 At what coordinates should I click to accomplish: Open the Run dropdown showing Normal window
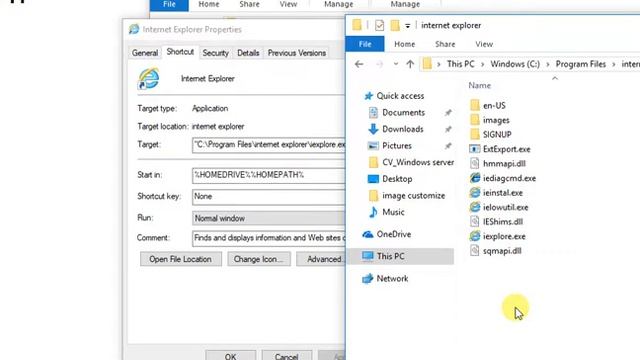pos(269,218)
